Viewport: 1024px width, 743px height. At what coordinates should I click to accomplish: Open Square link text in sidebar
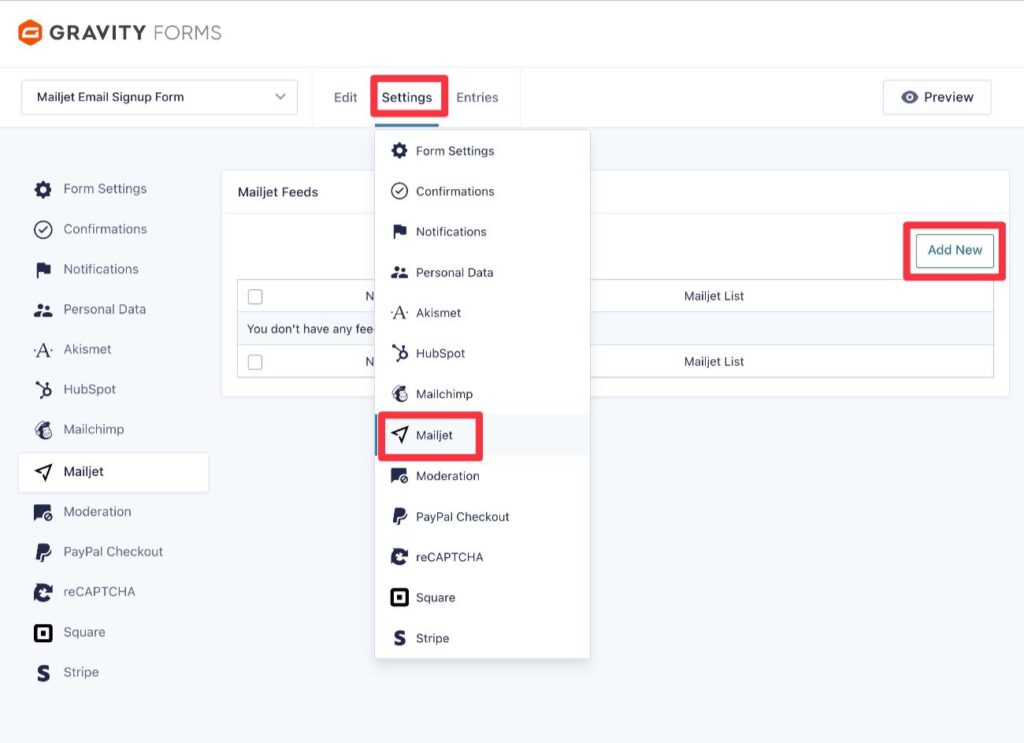coord(84,632)
